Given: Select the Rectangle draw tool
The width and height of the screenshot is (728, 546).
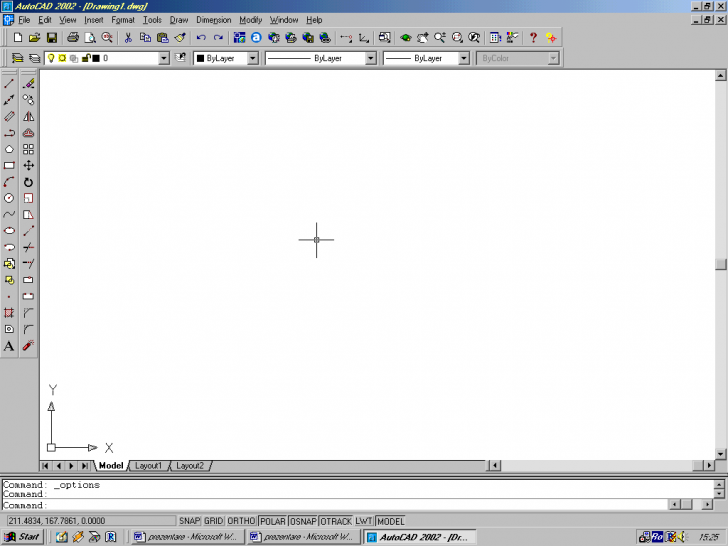Looking at the screenshot, I should pyautogui.click(x=9, y=165).
